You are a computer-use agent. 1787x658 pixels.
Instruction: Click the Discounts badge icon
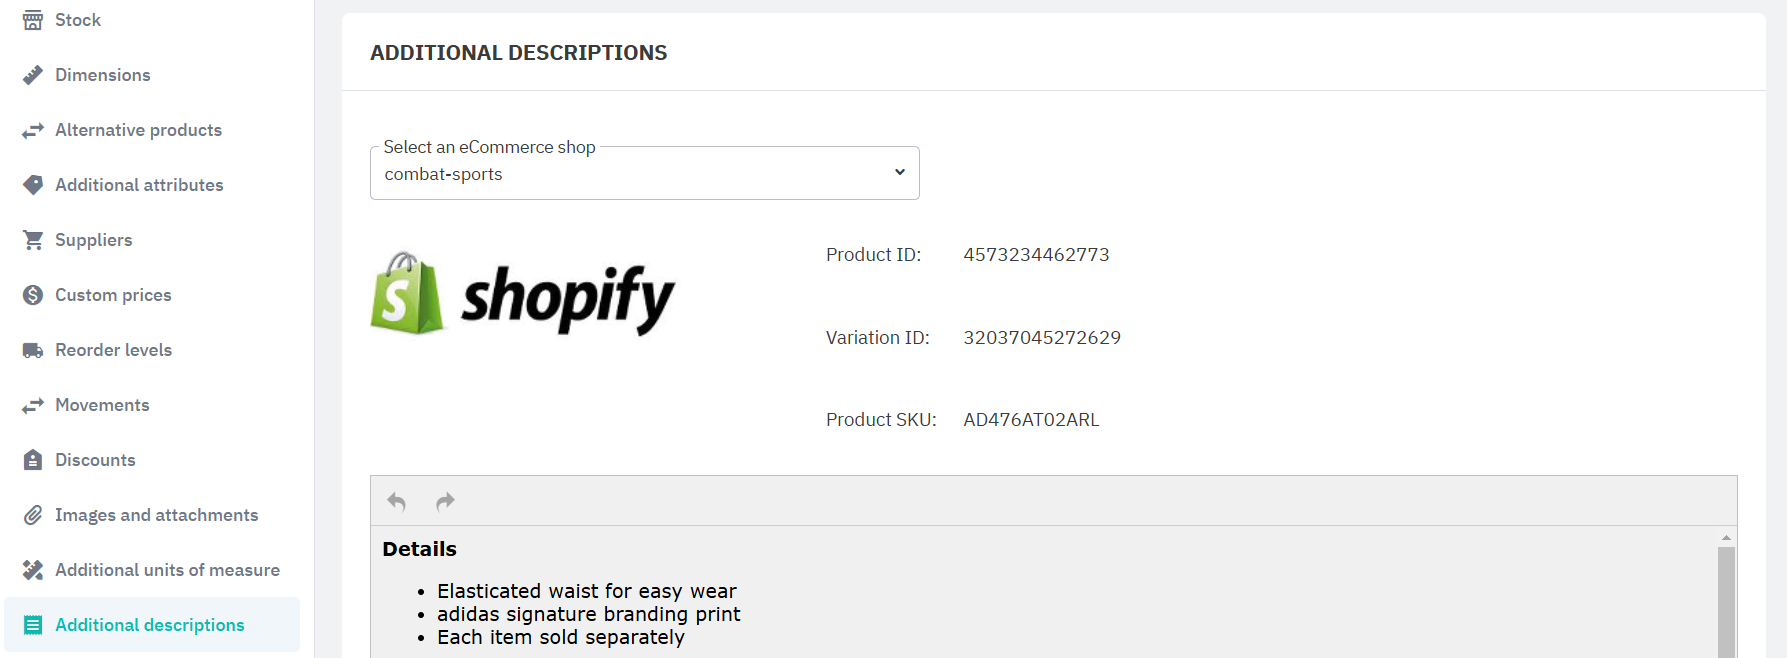point(33,460)
